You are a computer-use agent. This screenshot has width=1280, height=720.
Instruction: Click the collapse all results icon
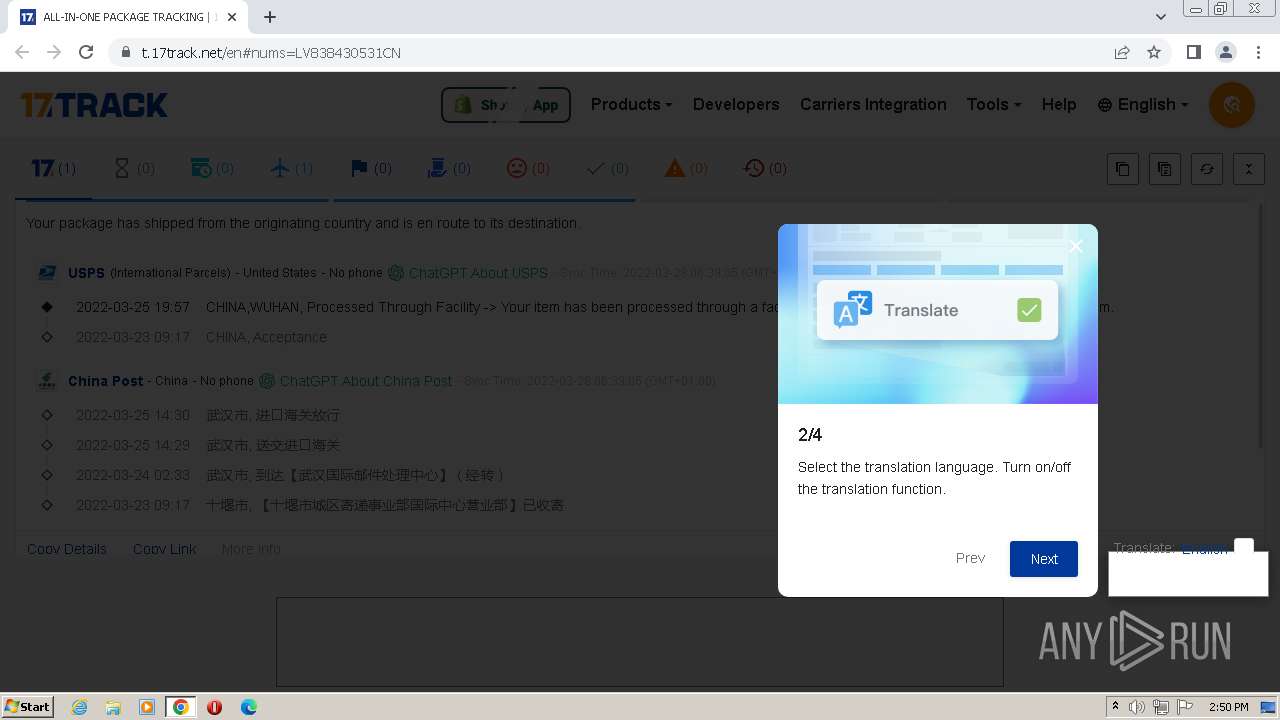(x=1249, y=169)
